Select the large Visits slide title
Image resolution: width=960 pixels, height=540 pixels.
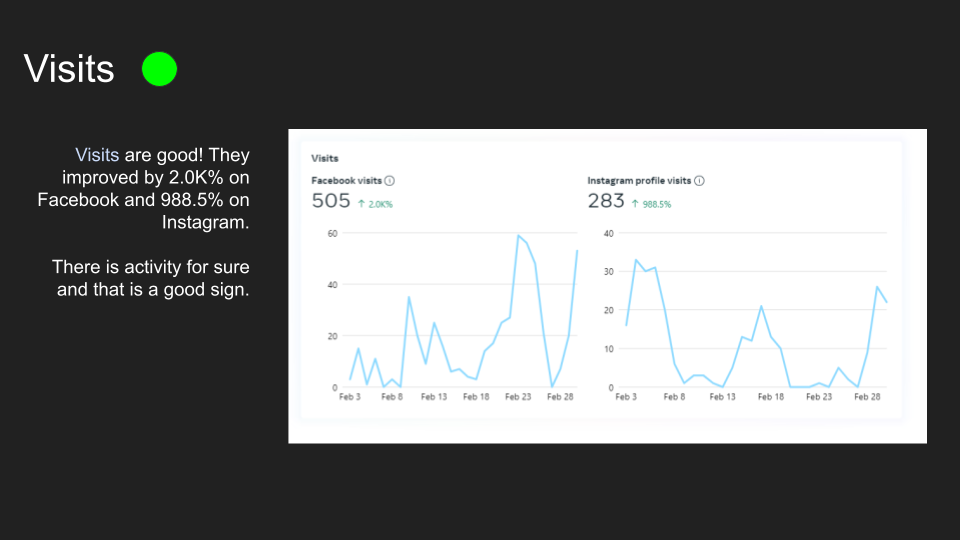click(69, 69)
